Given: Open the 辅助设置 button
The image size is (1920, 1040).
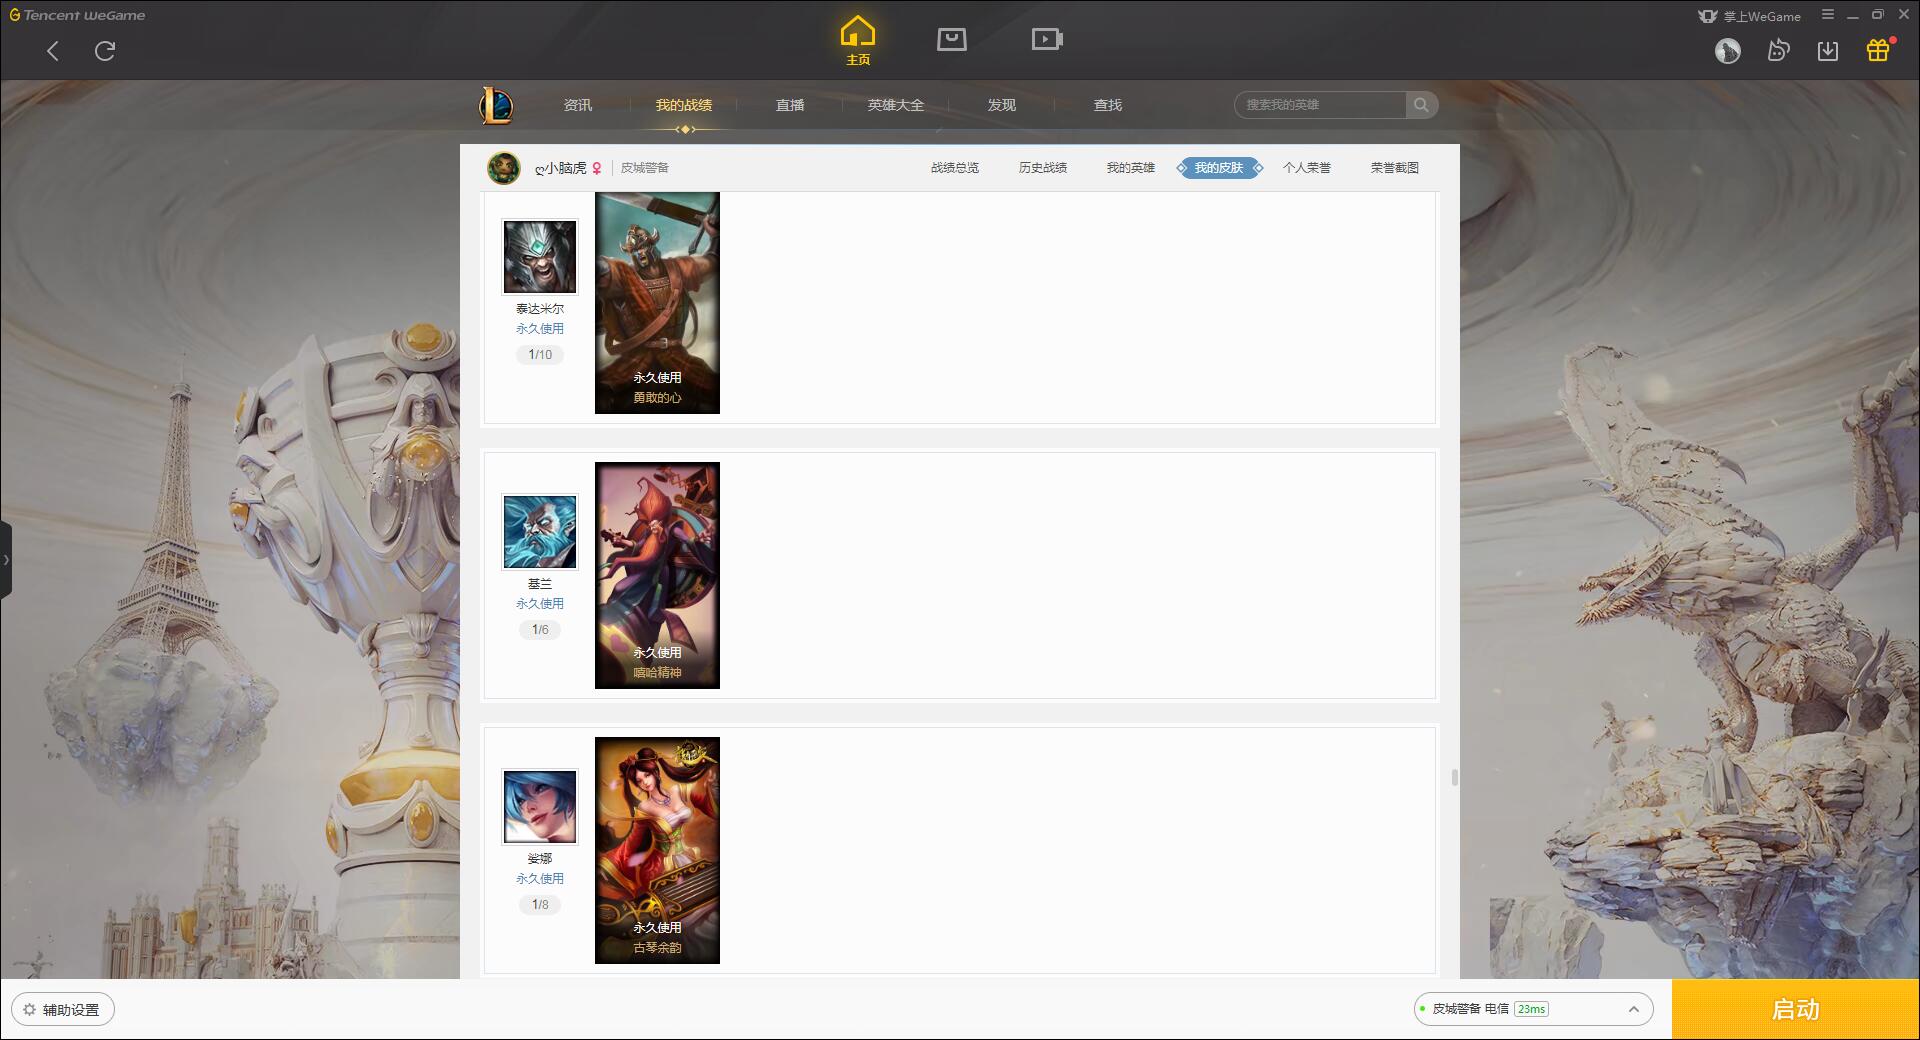Looking at the screenshot, I should click(x=63, y=1009).
